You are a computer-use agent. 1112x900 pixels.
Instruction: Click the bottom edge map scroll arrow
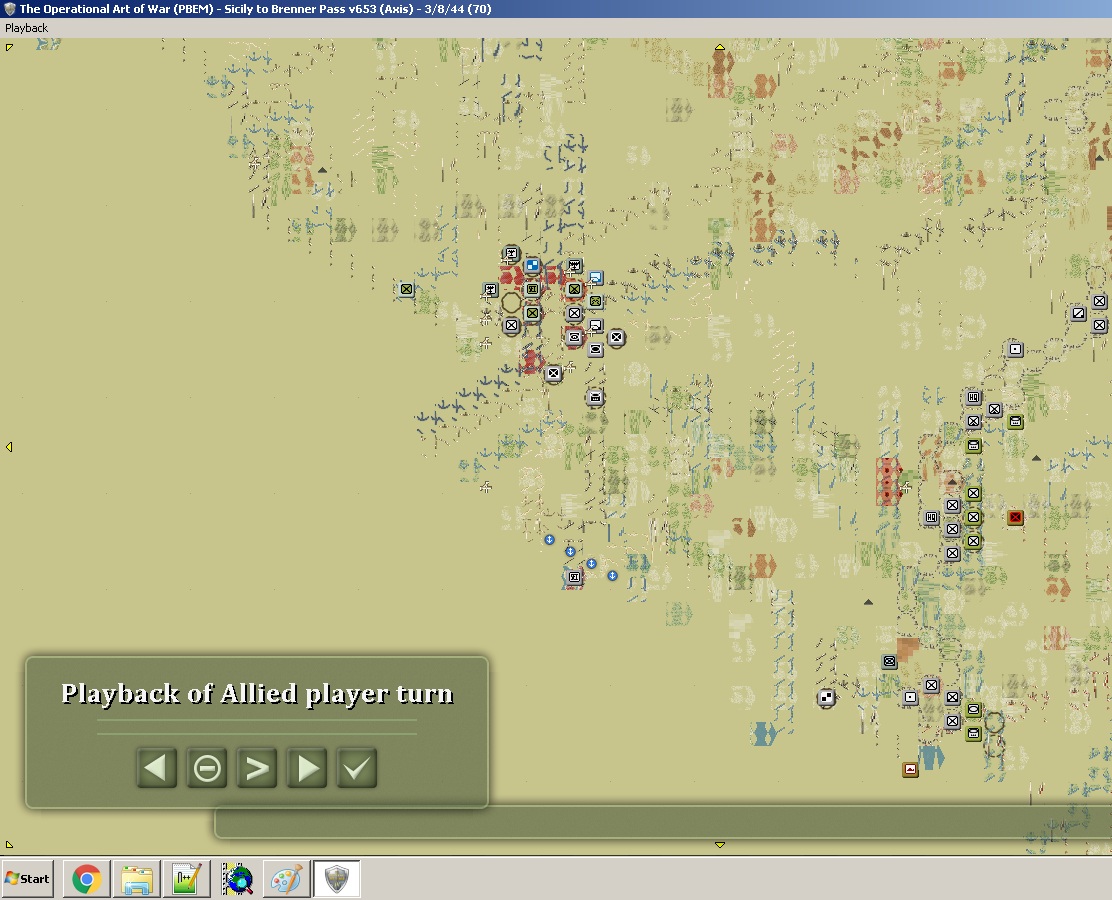click(x=720, y=845)
